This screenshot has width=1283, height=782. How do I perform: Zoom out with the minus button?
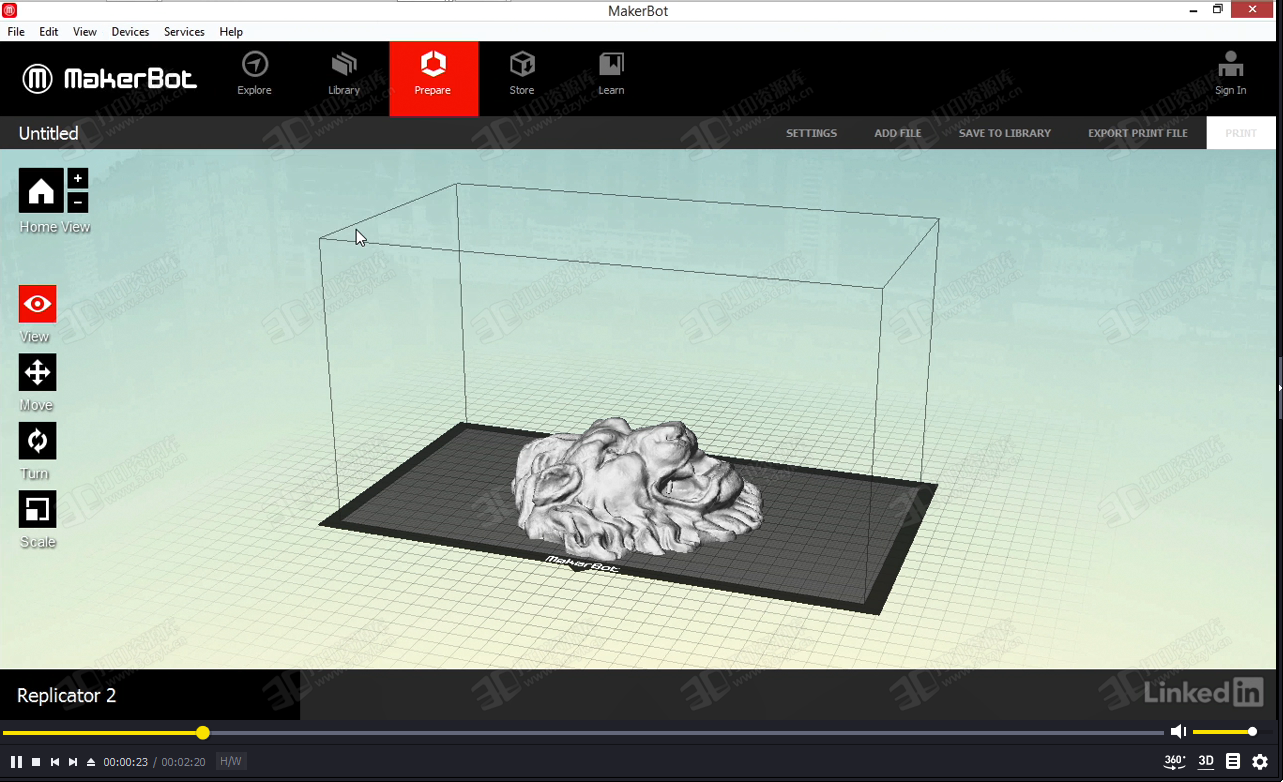(78, 202)
